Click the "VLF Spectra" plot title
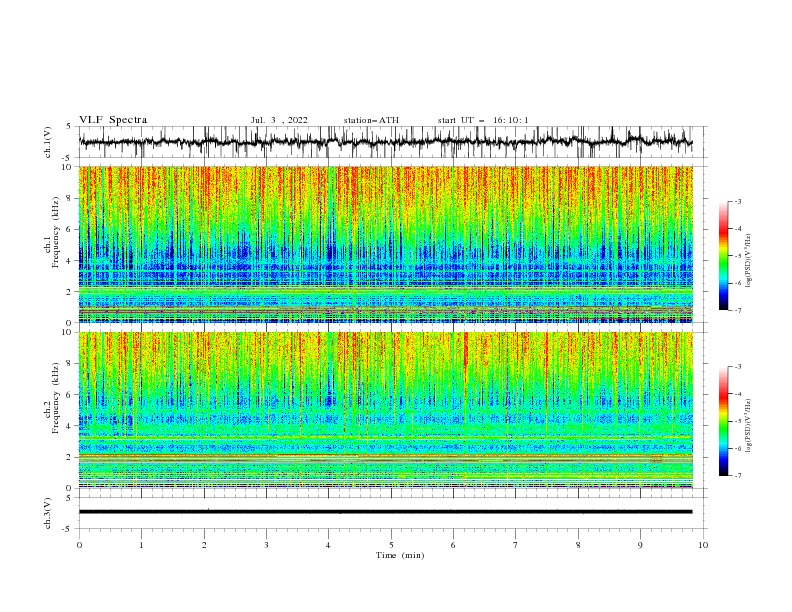 (113, 120)
